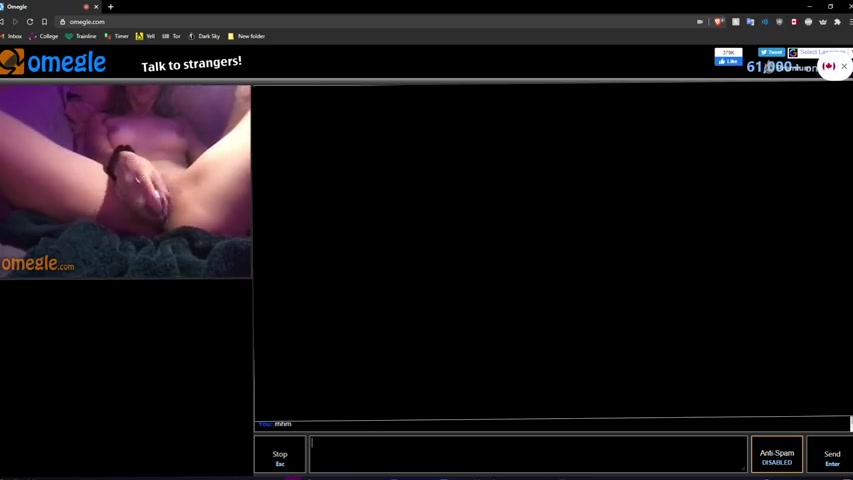Reload the omegle.com page
The height and width of the screenshot is (480, 853).
pos(30,22)
